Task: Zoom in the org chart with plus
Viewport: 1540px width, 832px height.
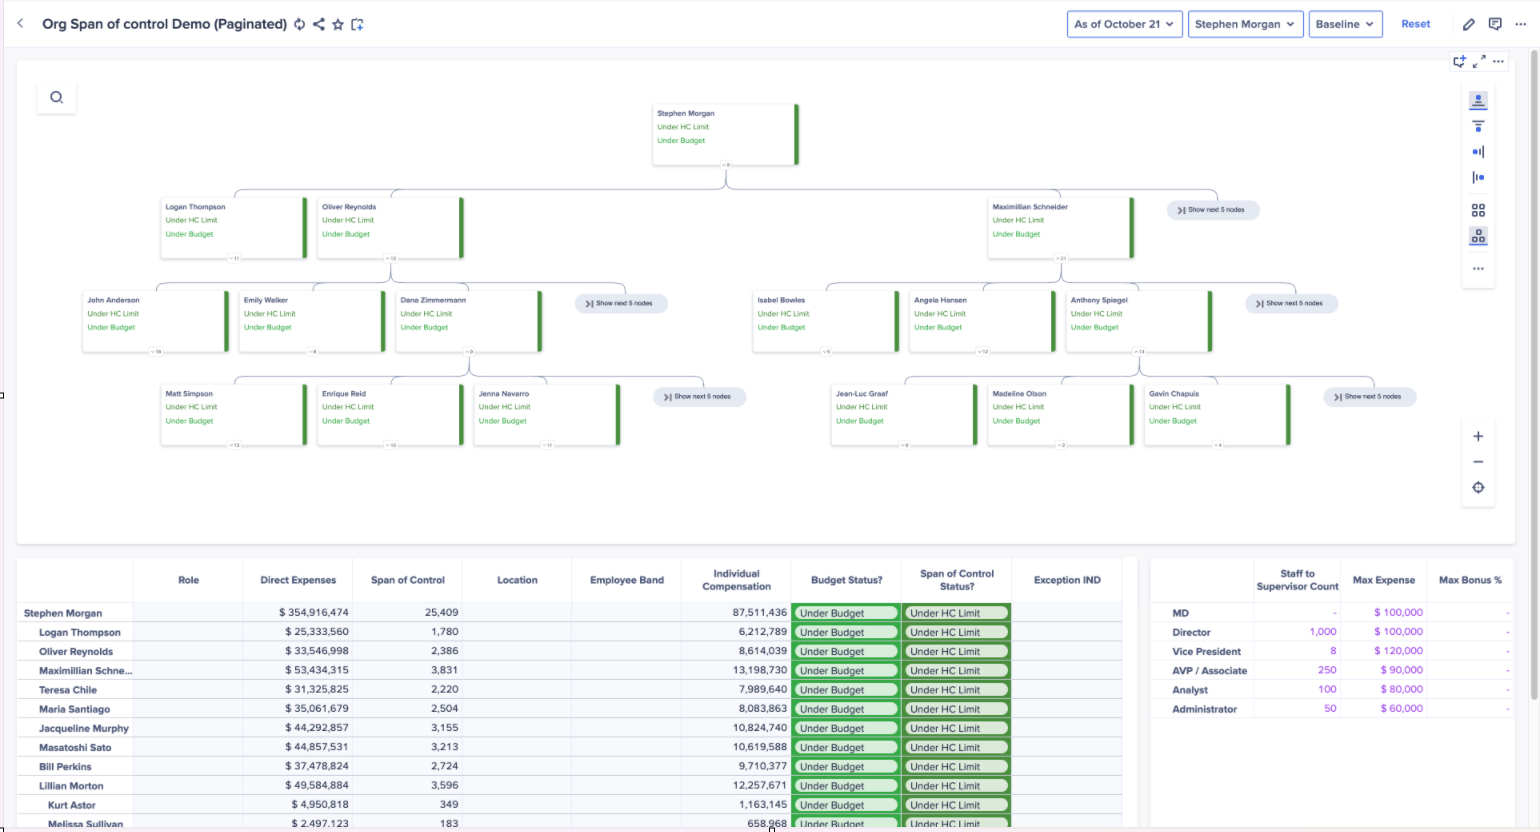Action: tap(1478, 436)
